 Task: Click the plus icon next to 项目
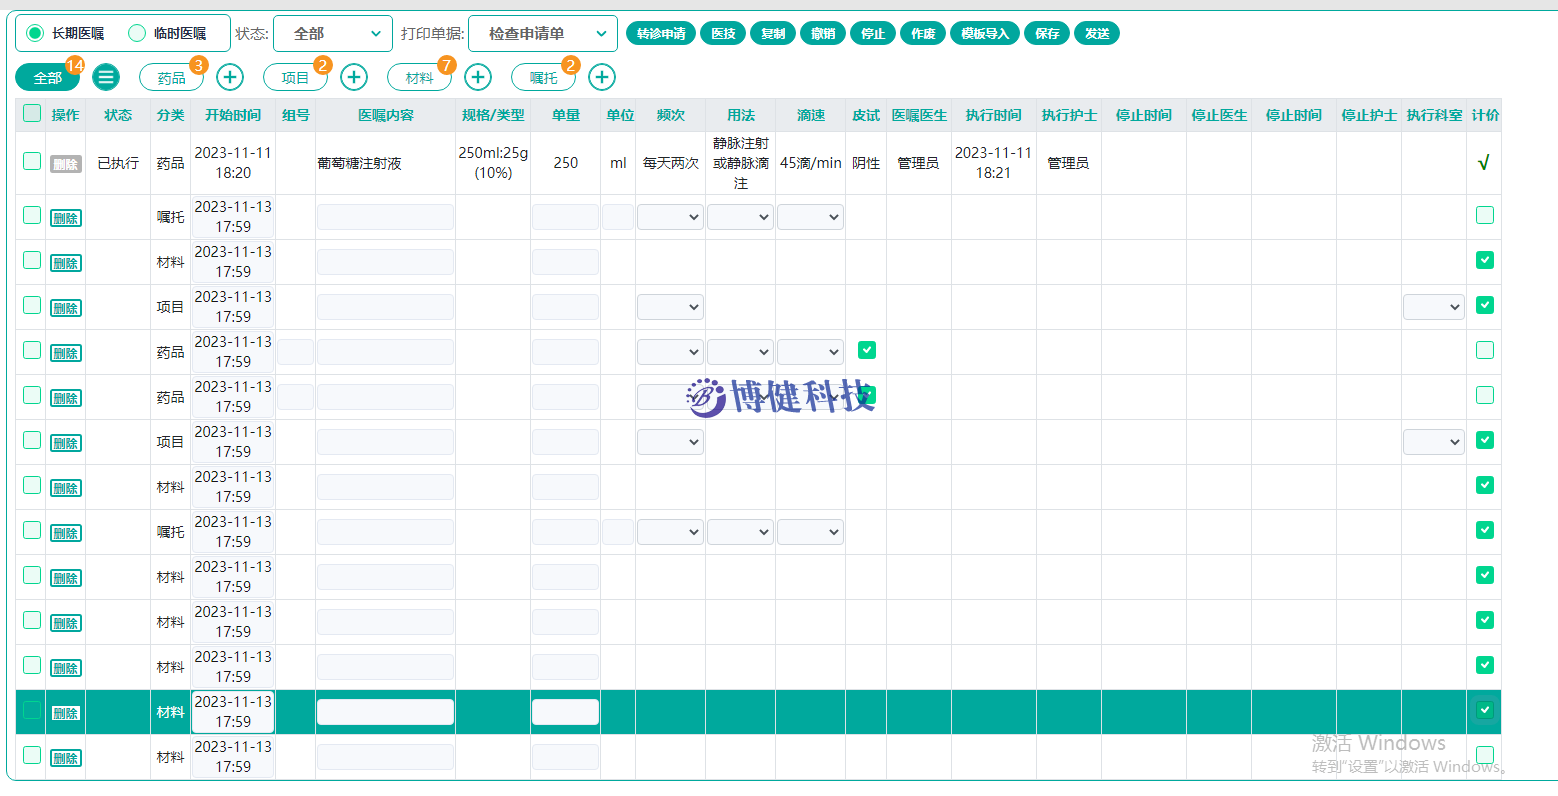click(354, 77)
